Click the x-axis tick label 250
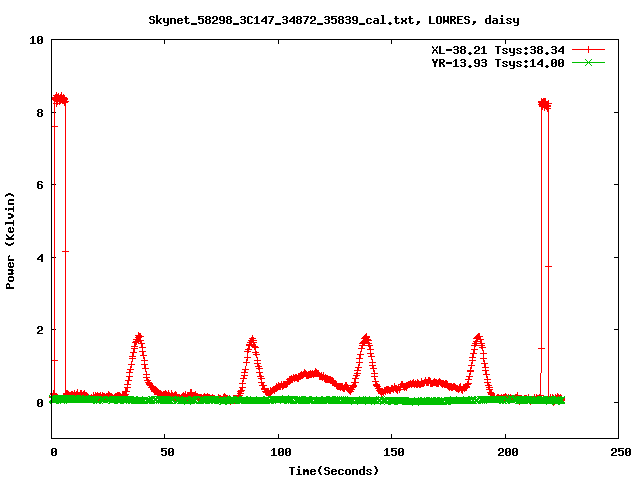 [x=621, y=452]
